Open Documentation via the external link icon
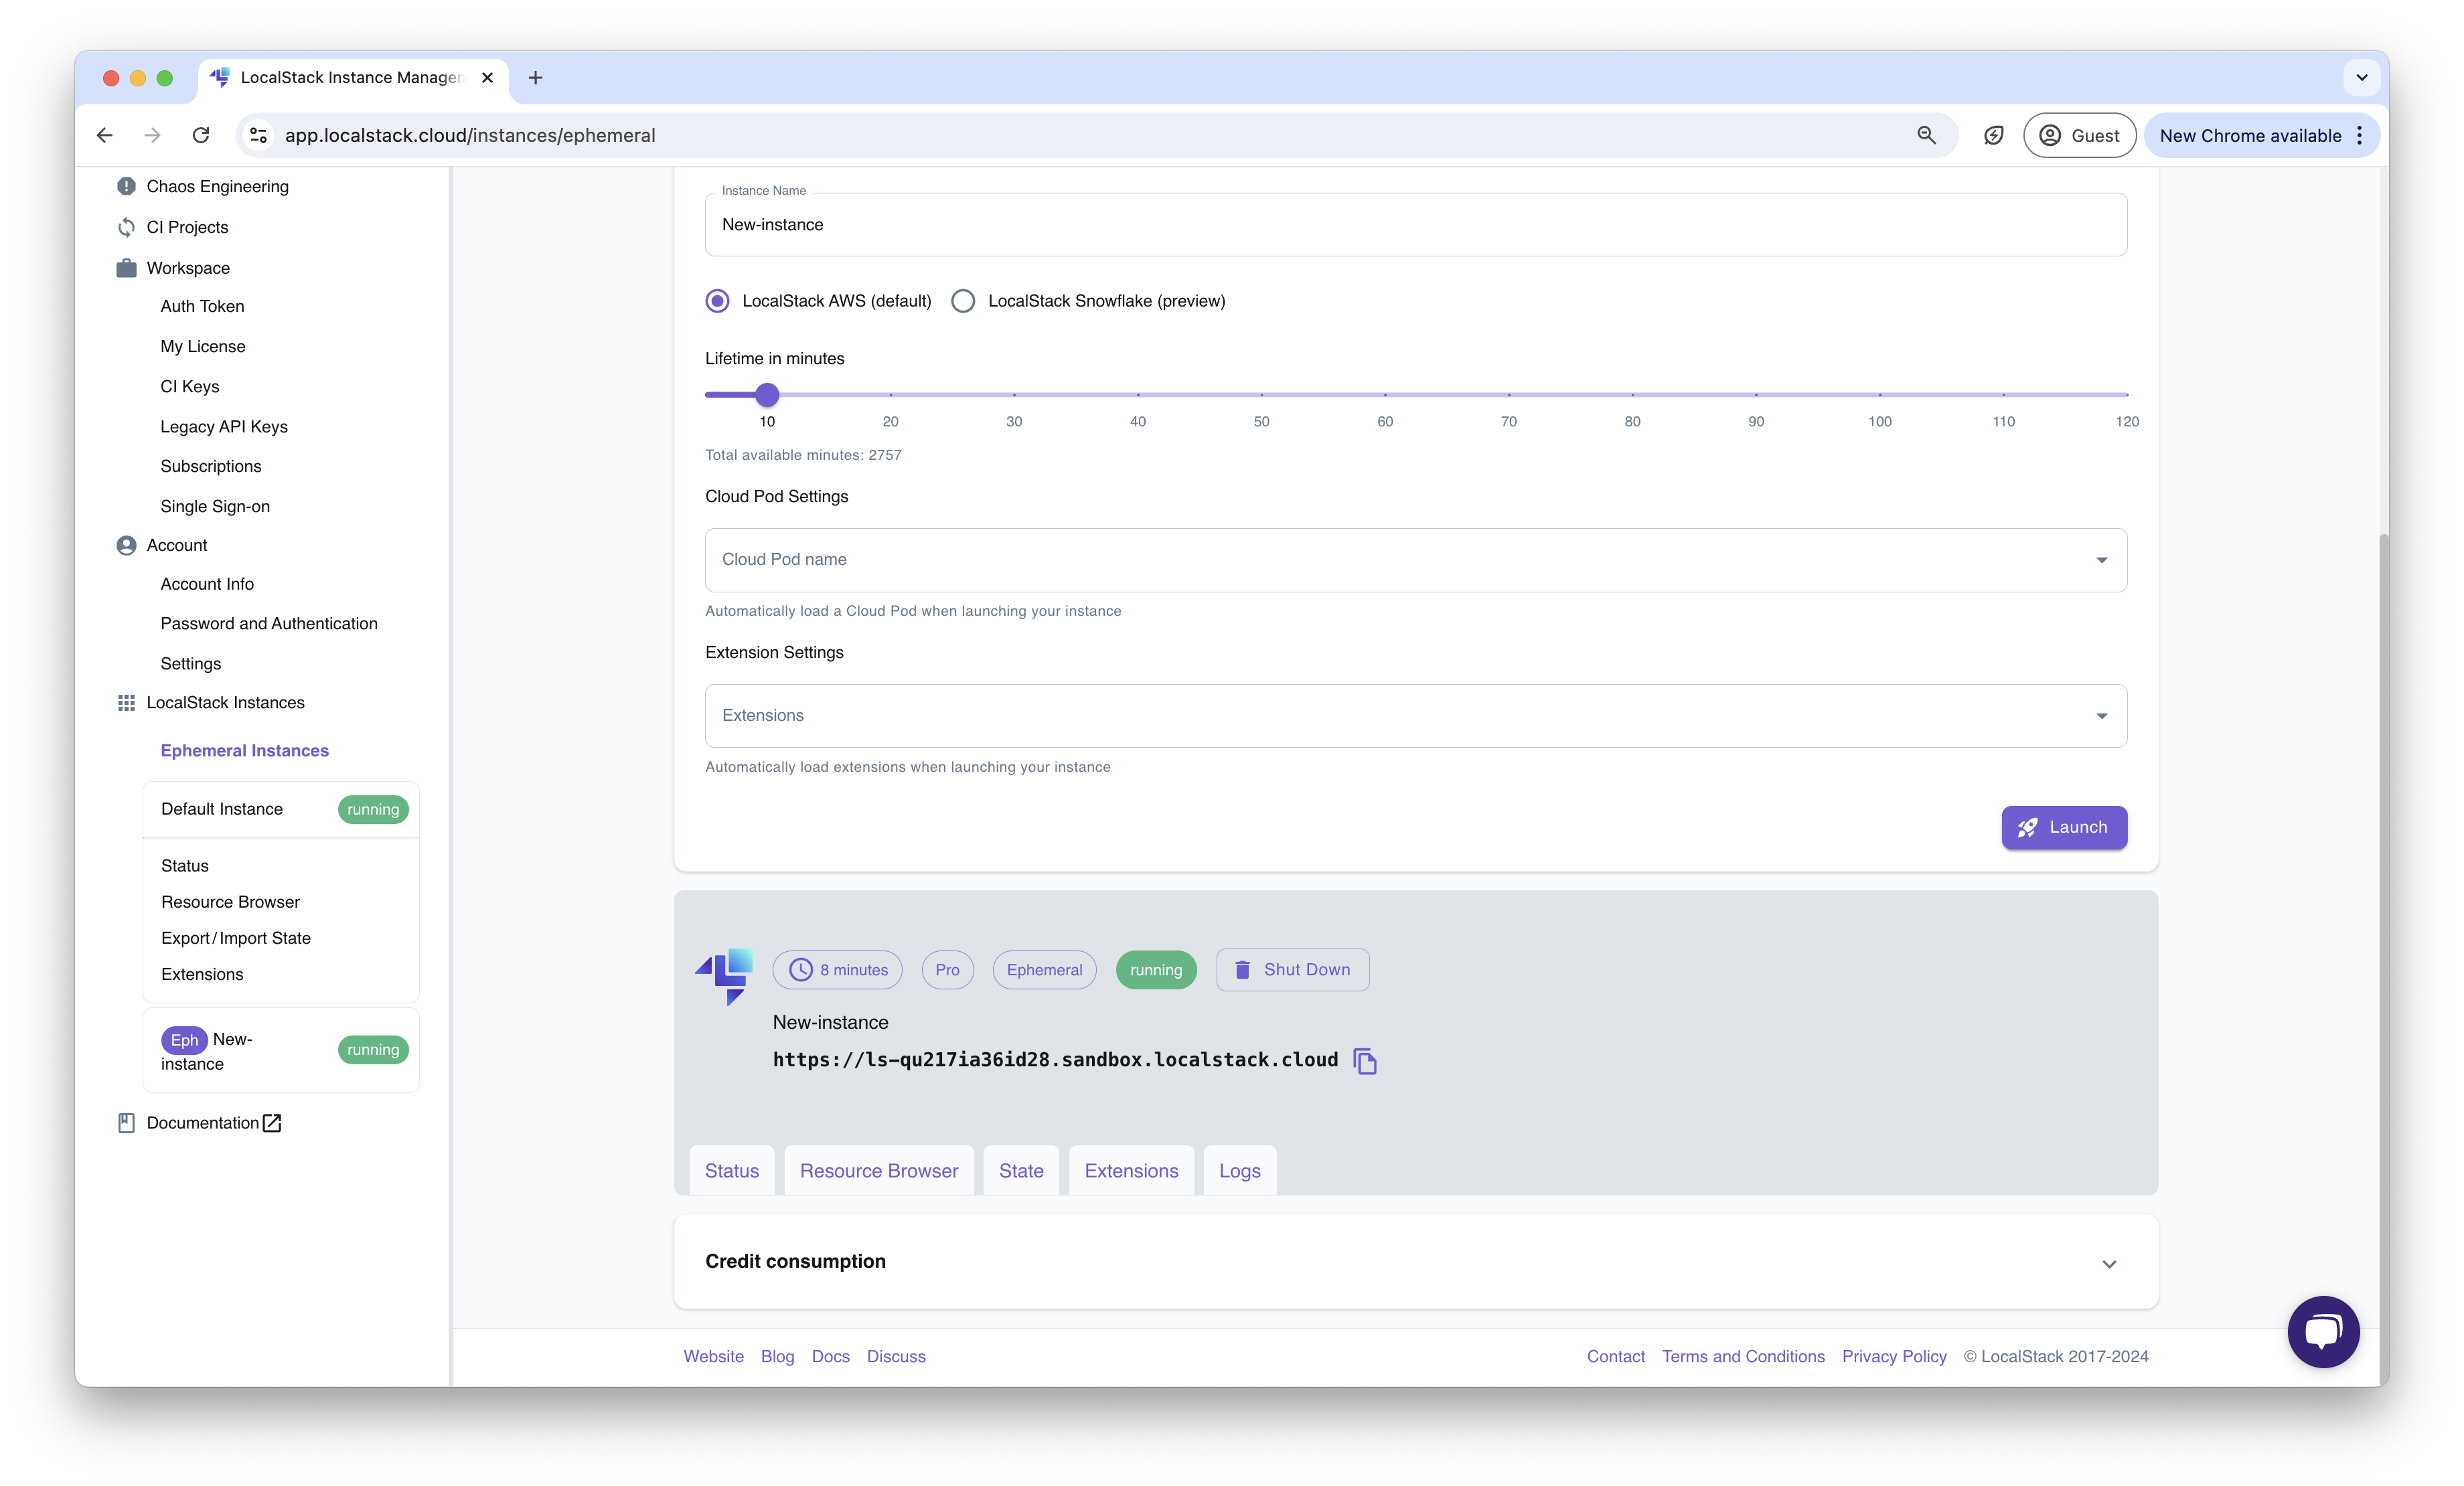 pyautogui.click(x=272, y=1122)
